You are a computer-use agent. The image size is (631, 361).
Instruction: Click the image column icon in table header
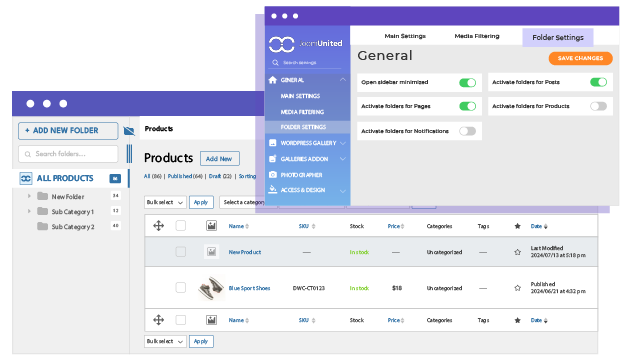coord(212,226)
